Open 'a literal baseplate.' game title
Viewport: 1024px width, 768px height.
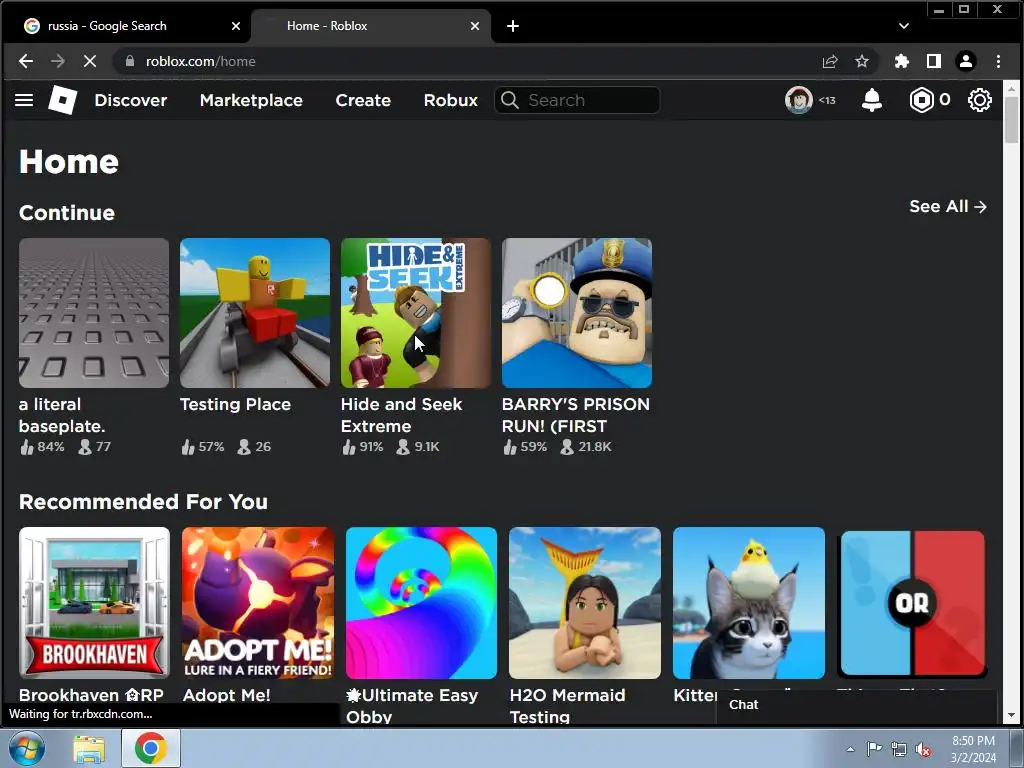coord(62,415)
